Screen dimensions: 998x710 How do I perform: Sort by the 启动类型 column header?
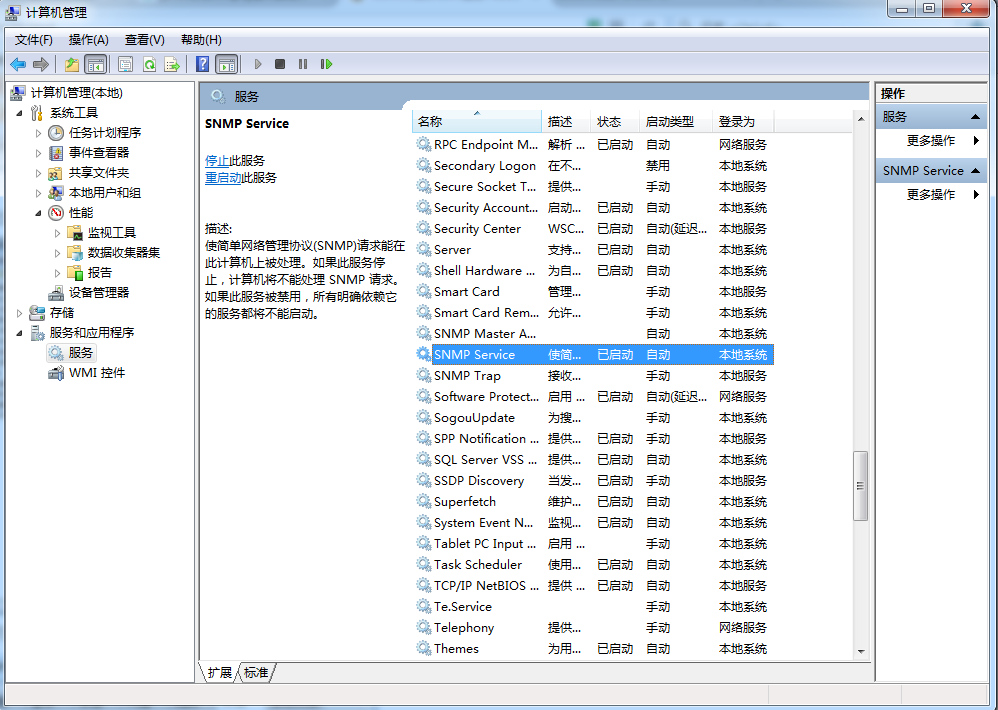(675, 122)
